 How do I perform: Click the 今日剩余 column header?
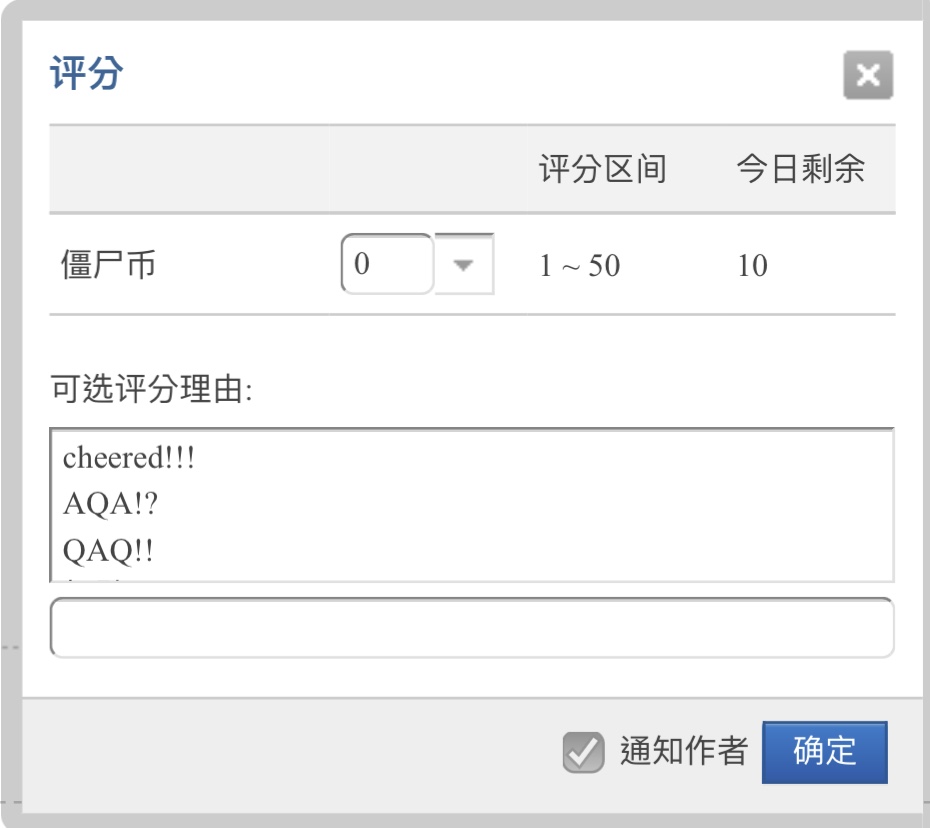800,169
